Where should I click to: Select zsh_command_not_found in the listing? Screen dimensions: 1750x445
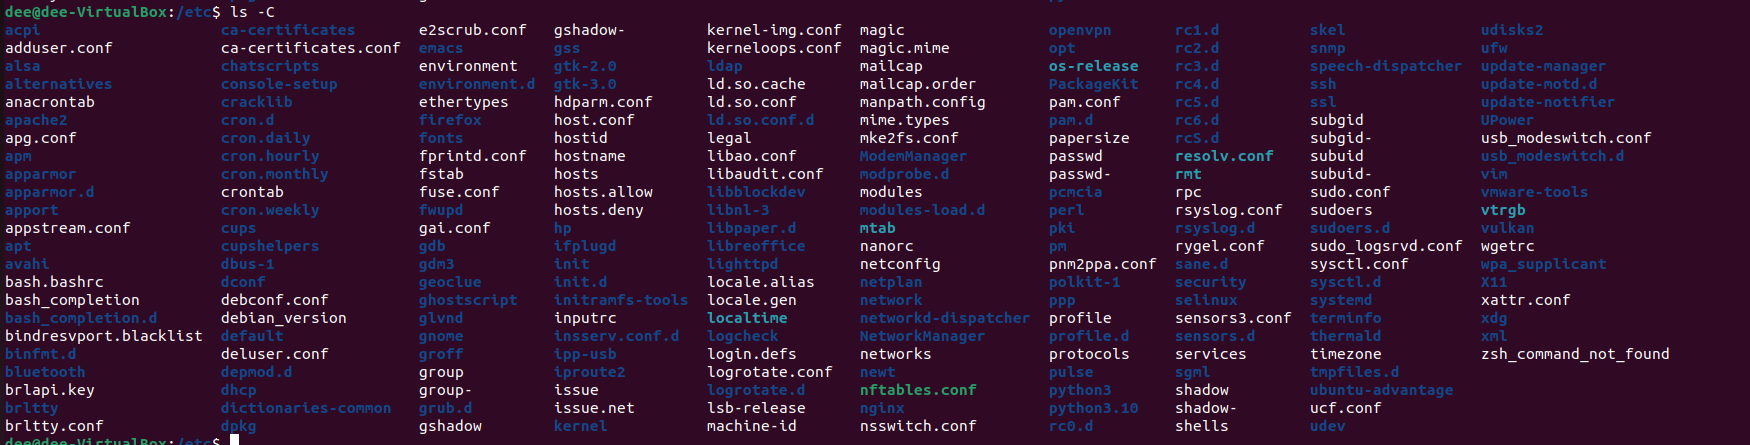(1574, 354)
